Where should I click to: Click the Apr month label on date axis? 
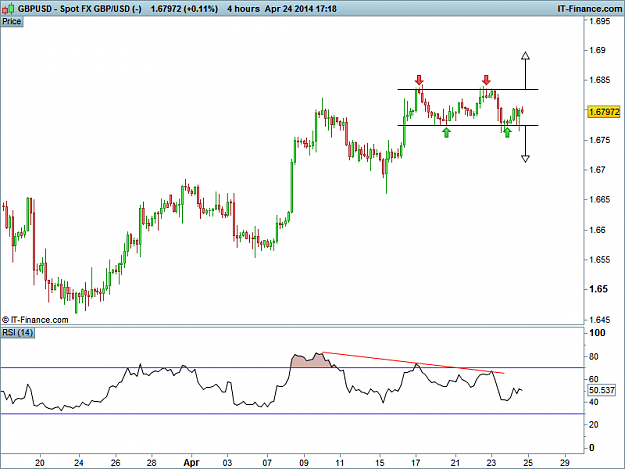click(191, 463)
